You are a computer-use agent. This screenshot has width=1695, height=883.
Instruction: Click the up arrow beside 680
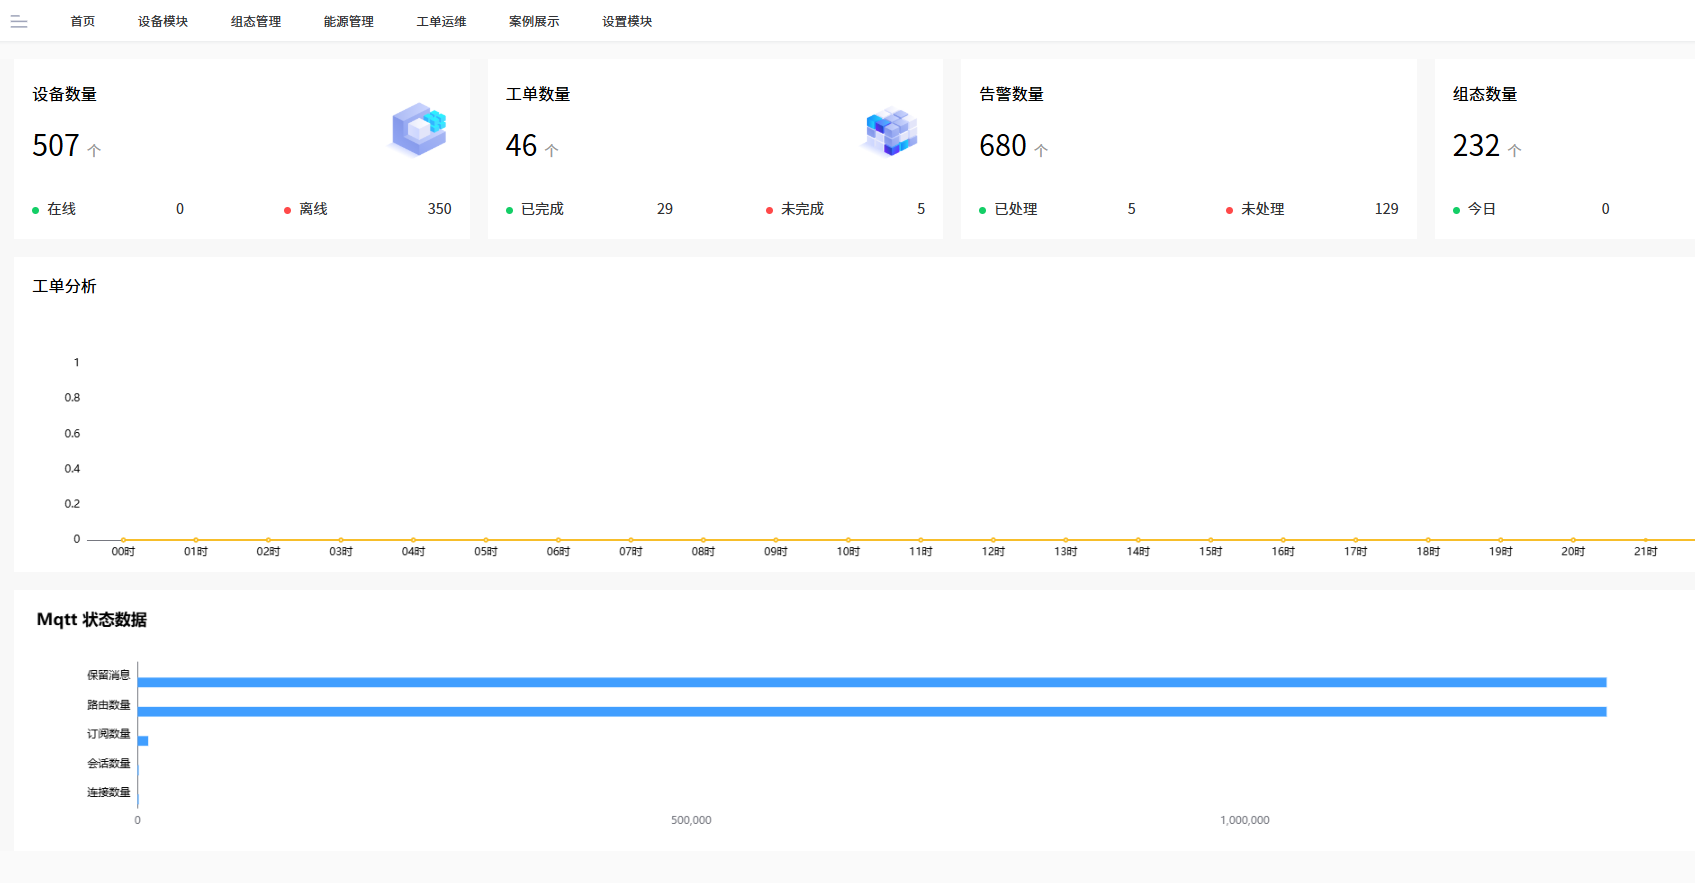(1041, 150)
